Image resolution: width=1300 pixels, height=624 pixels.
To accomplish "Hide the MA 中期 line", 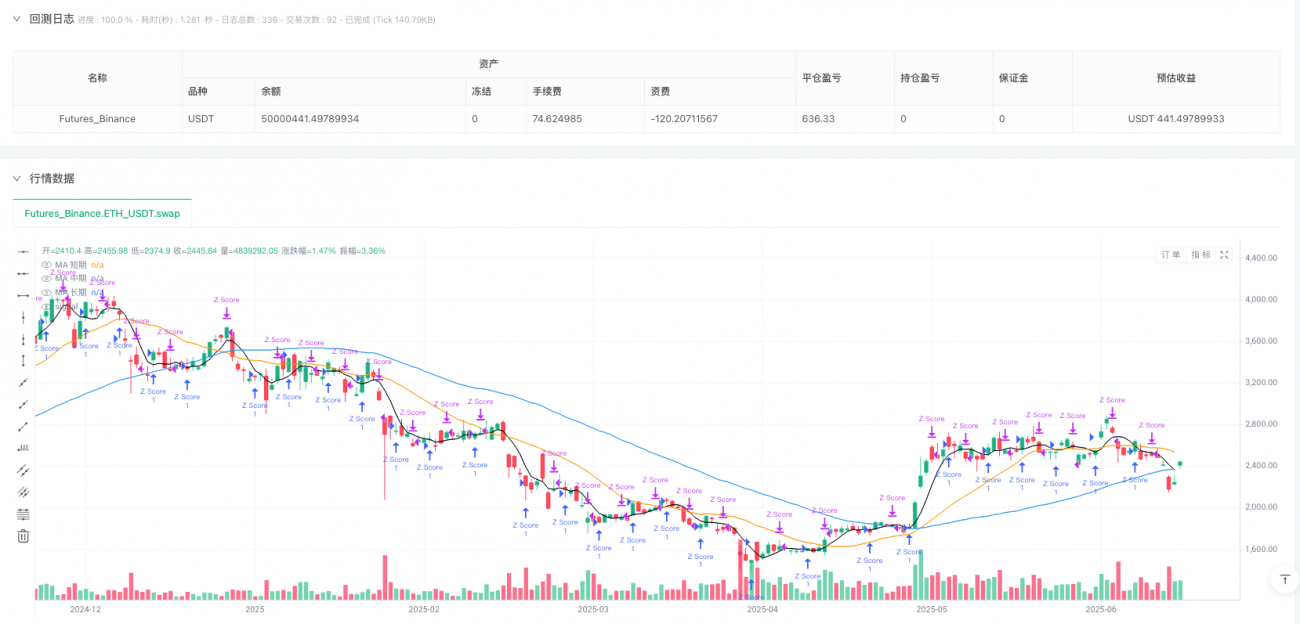I will coord(46,278).
